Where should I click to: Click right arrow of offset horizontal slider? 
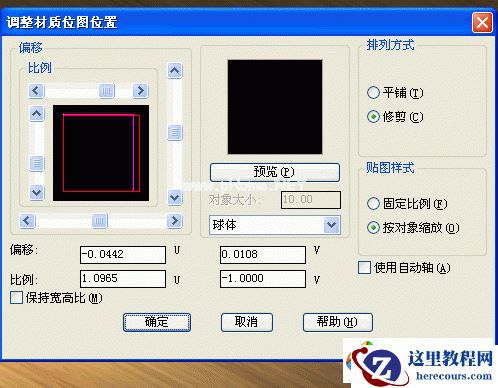pos(174,221)
